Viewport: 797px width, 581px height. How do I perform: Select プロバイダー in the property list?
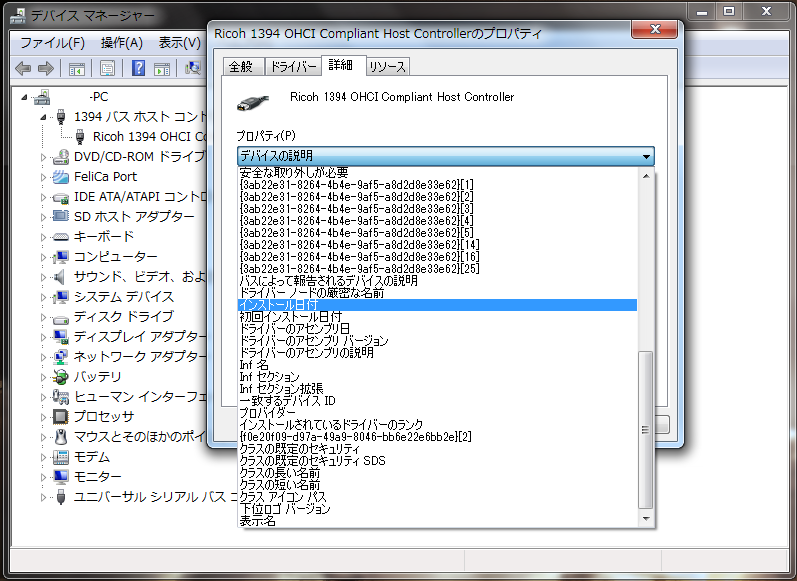[437, 413]
